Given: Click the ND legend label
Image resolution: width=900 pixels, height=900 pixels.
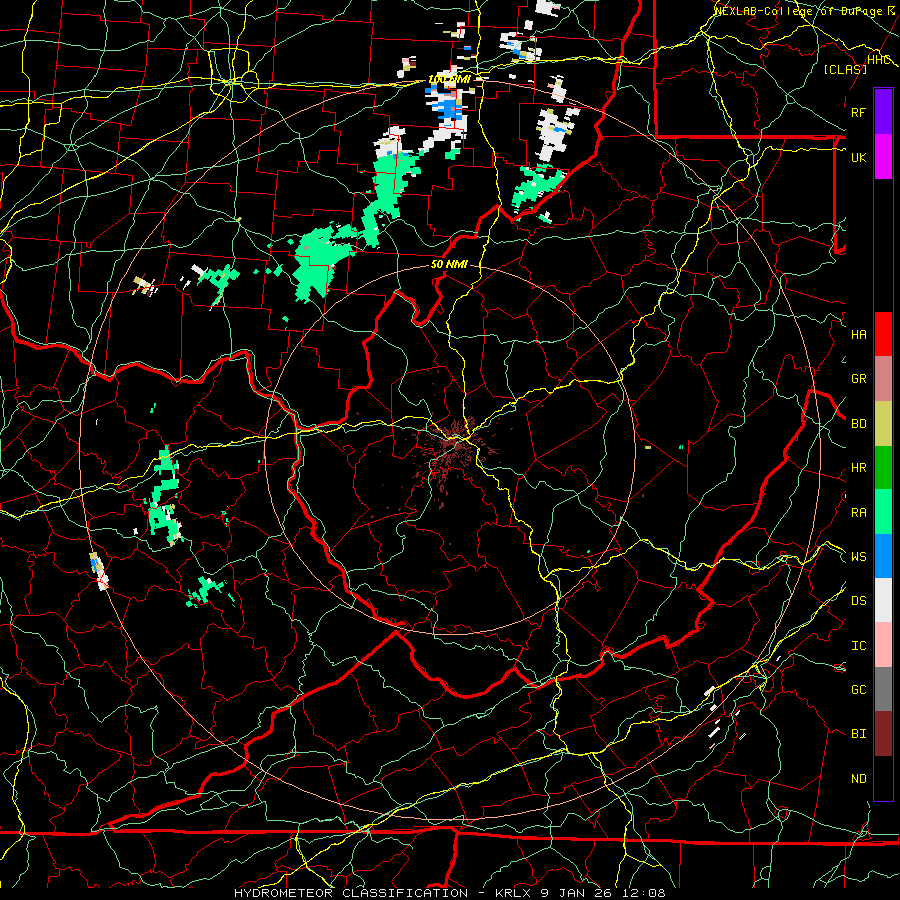Looking at the screenshot, I should coord(859,779).
